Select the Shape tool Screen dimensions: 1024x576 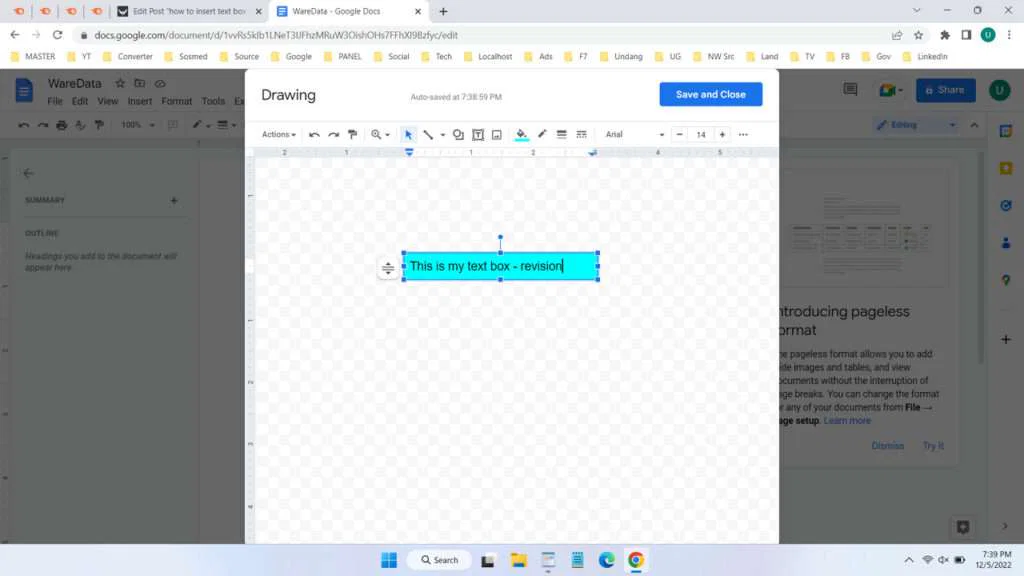point(458,134)
